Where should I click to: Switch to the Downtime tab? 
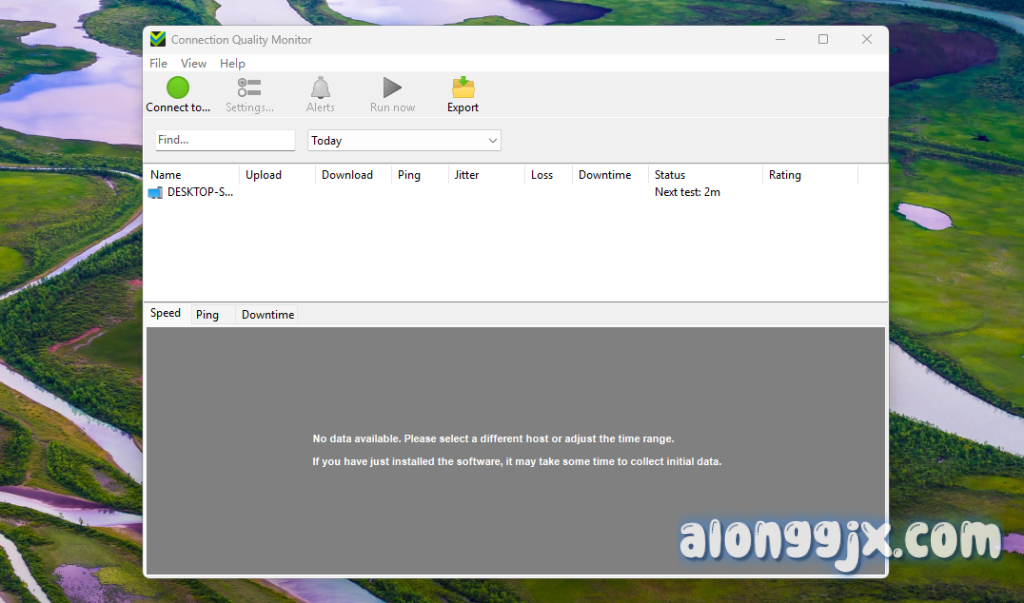(x=267, y=315)
